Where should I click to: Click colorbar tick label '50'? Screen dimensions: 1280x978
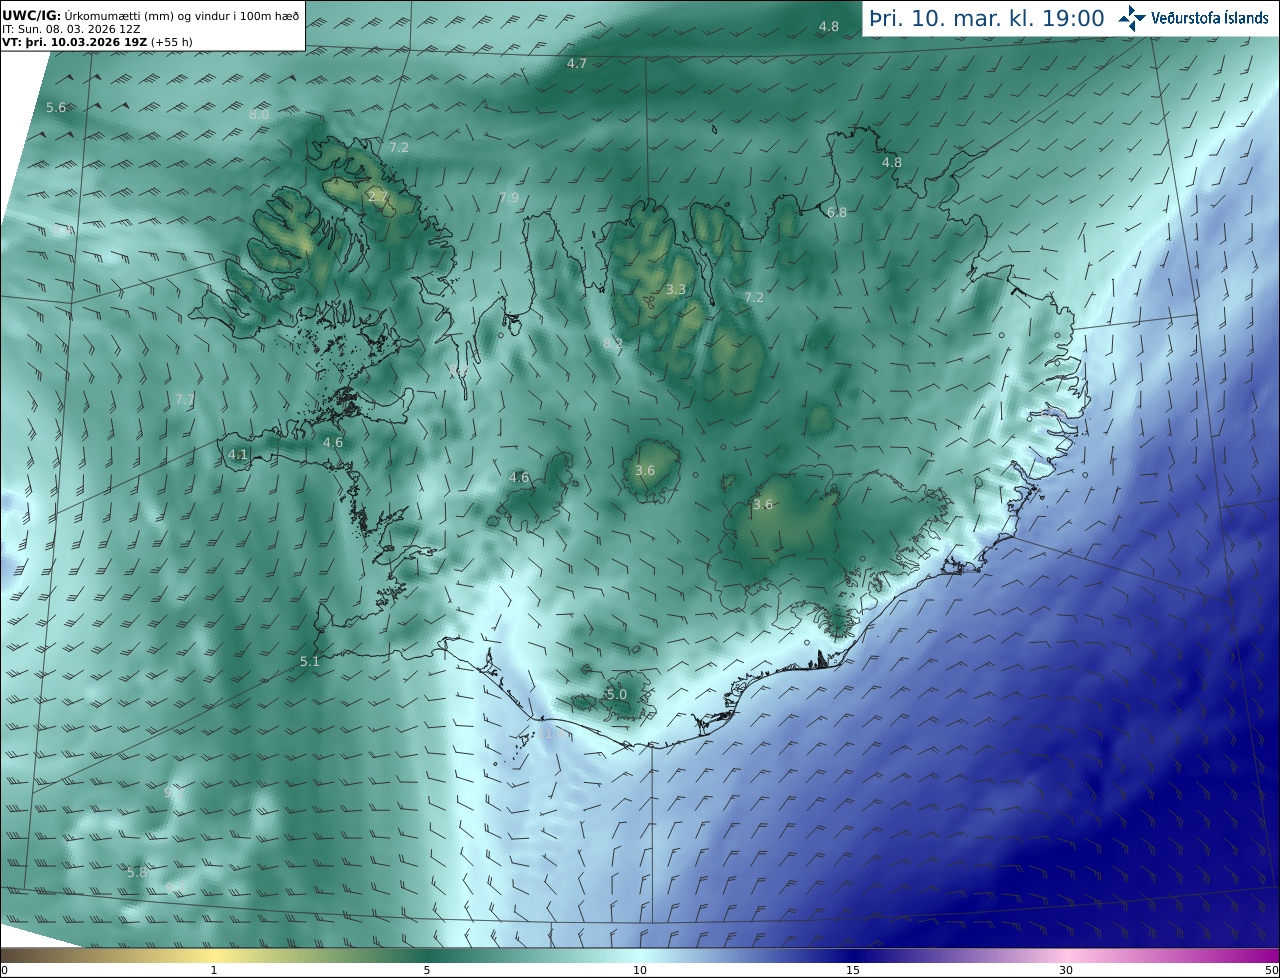pyautogui.click(x=1271, y=970)
